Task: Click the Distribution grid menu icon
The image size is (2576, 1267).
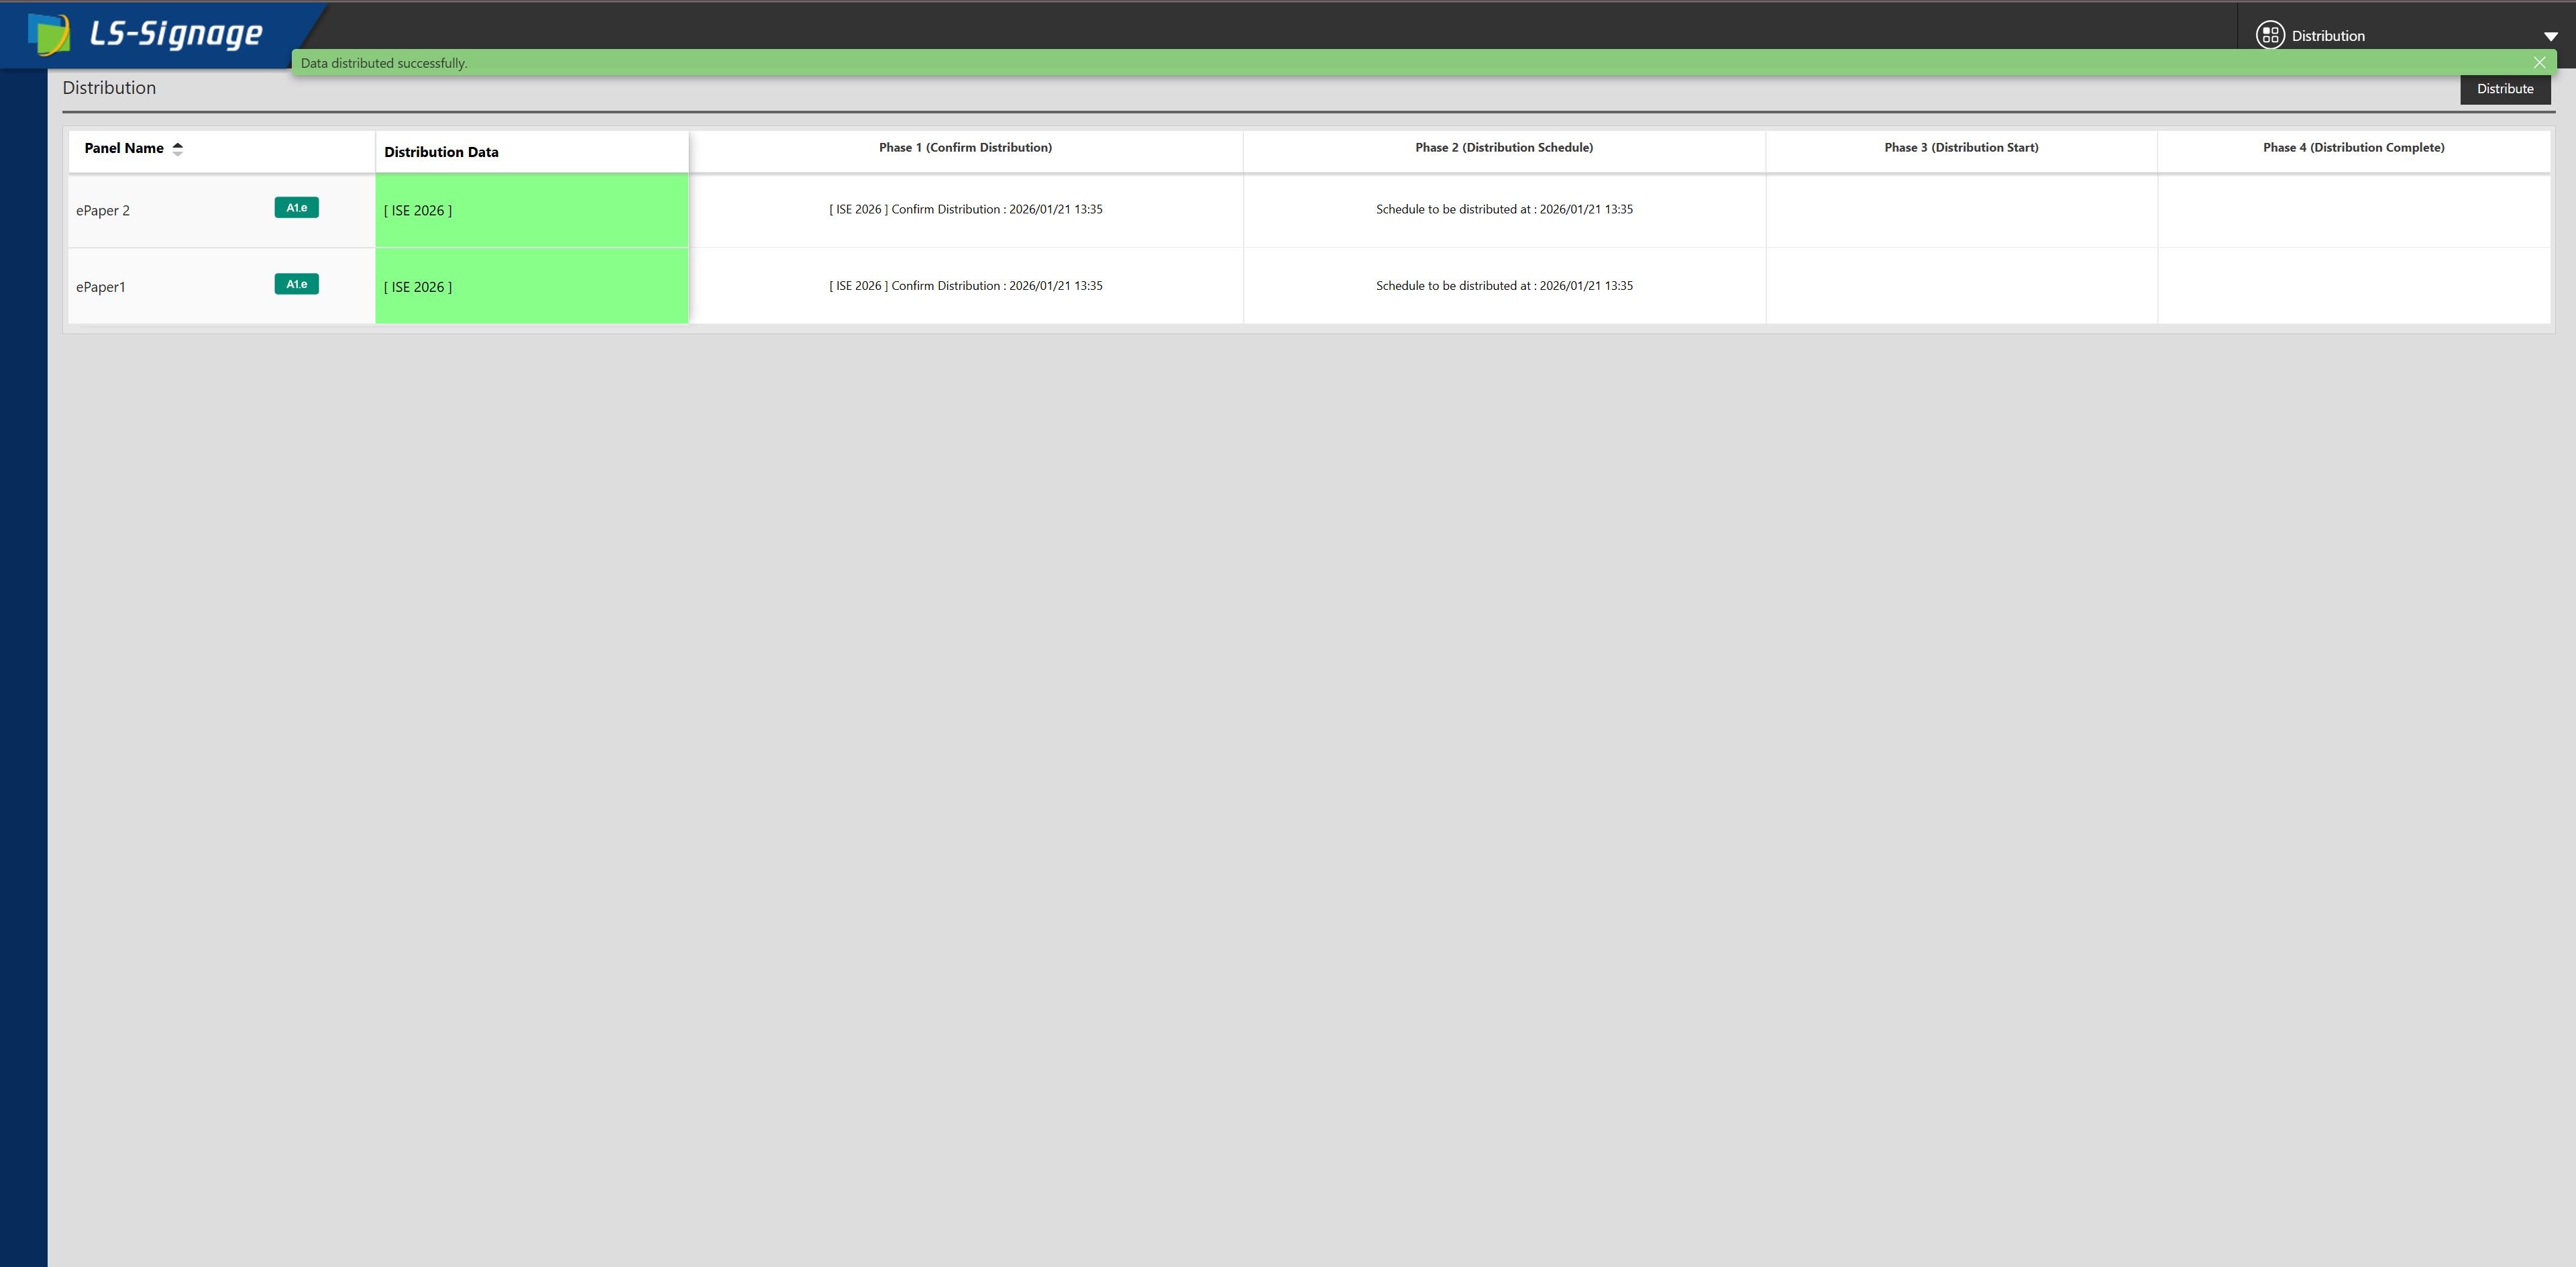Action: coord(2269,35)
